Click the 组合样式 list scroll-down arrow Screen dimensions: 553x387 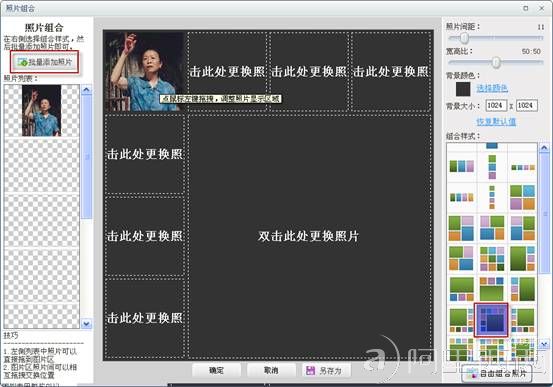pos(544,343)
